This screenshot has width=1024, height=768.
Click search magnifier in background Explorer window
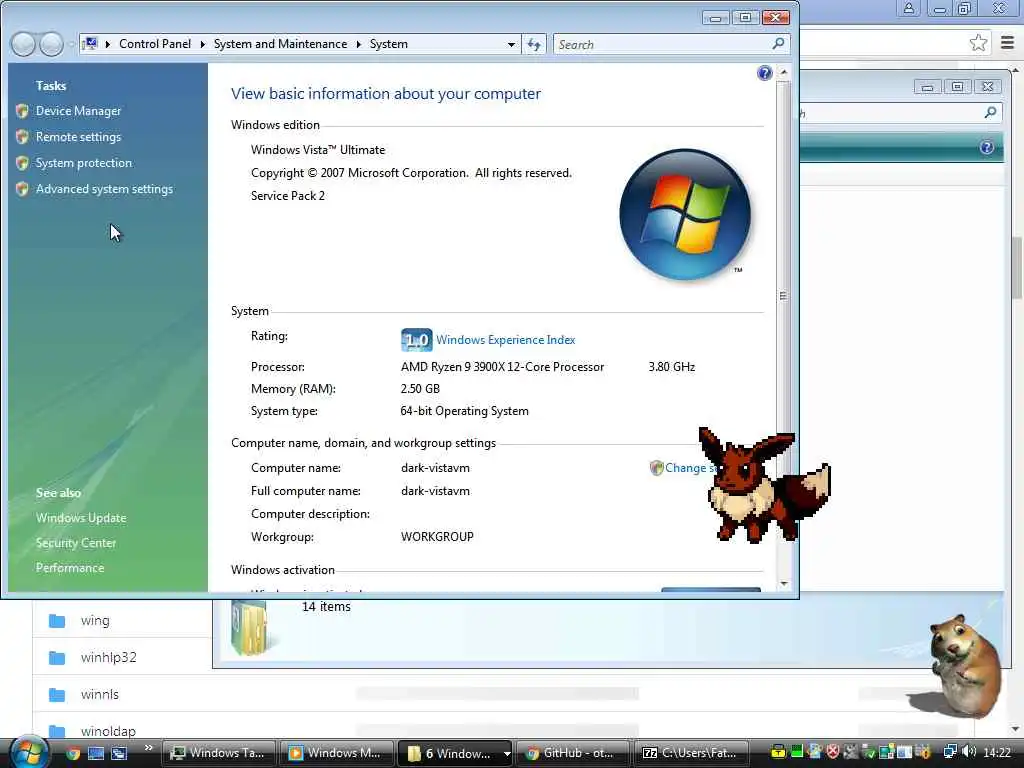(991, 112)
